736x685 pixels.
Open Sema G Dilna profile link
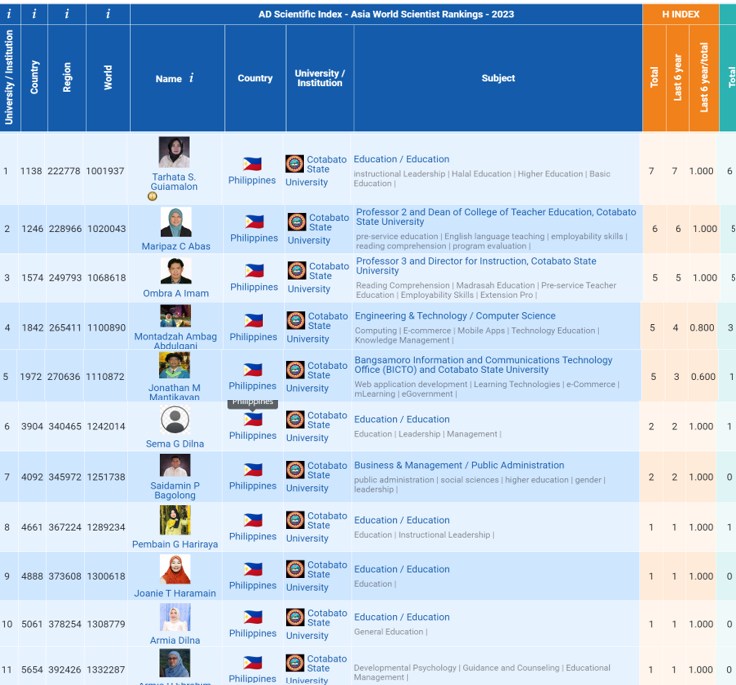[175, 444]
